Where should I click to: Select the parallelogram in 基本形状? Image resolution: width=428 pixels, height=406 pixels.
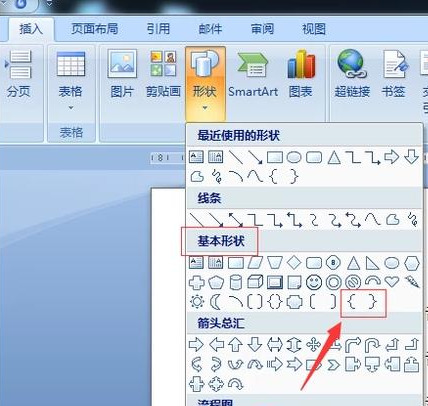(255, 263)
